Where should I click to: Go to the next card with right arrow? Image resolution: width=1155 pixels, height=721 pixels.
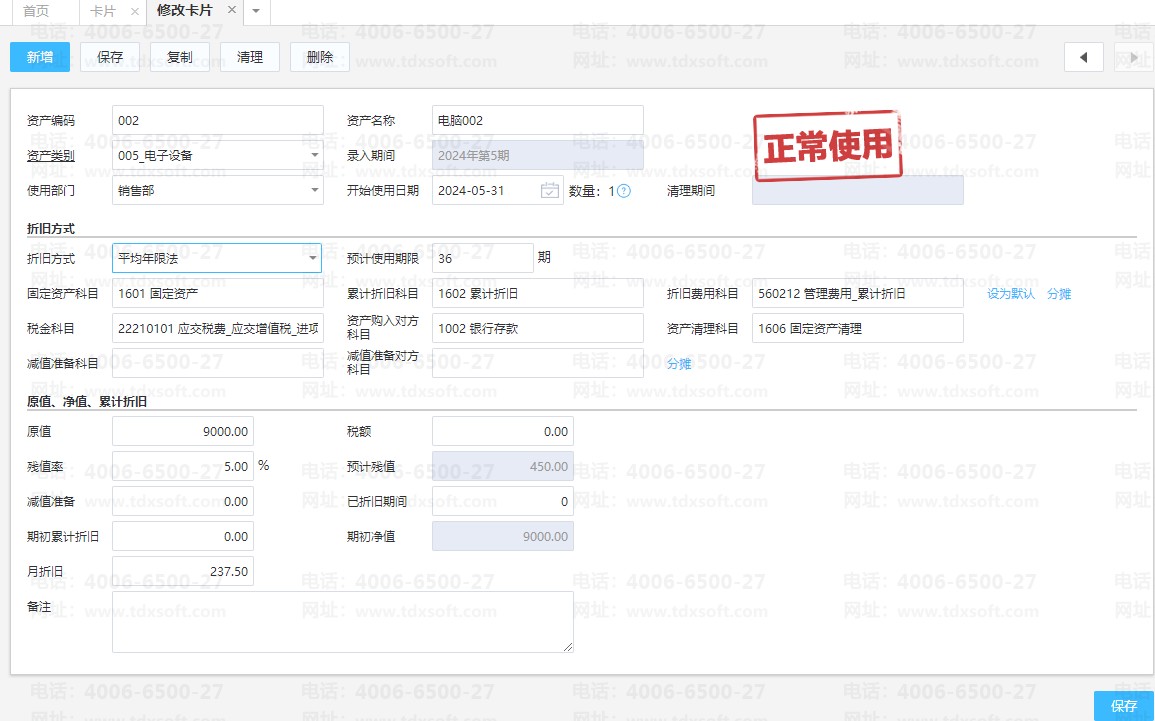pyautogui.click(x=1133, y=57)
